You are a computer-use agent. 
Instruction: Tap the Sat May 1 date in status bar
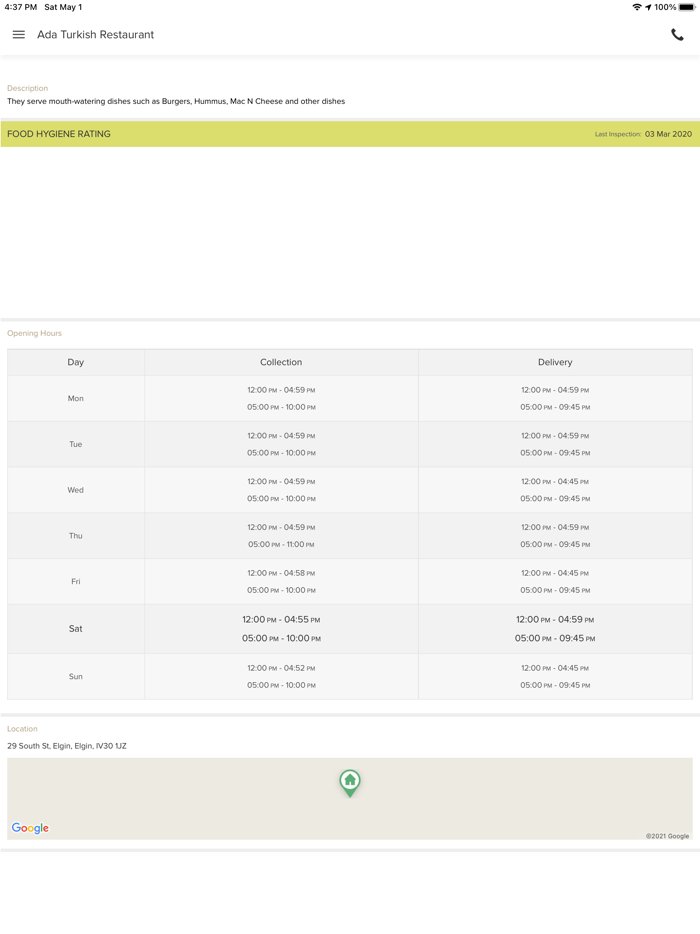63,7
